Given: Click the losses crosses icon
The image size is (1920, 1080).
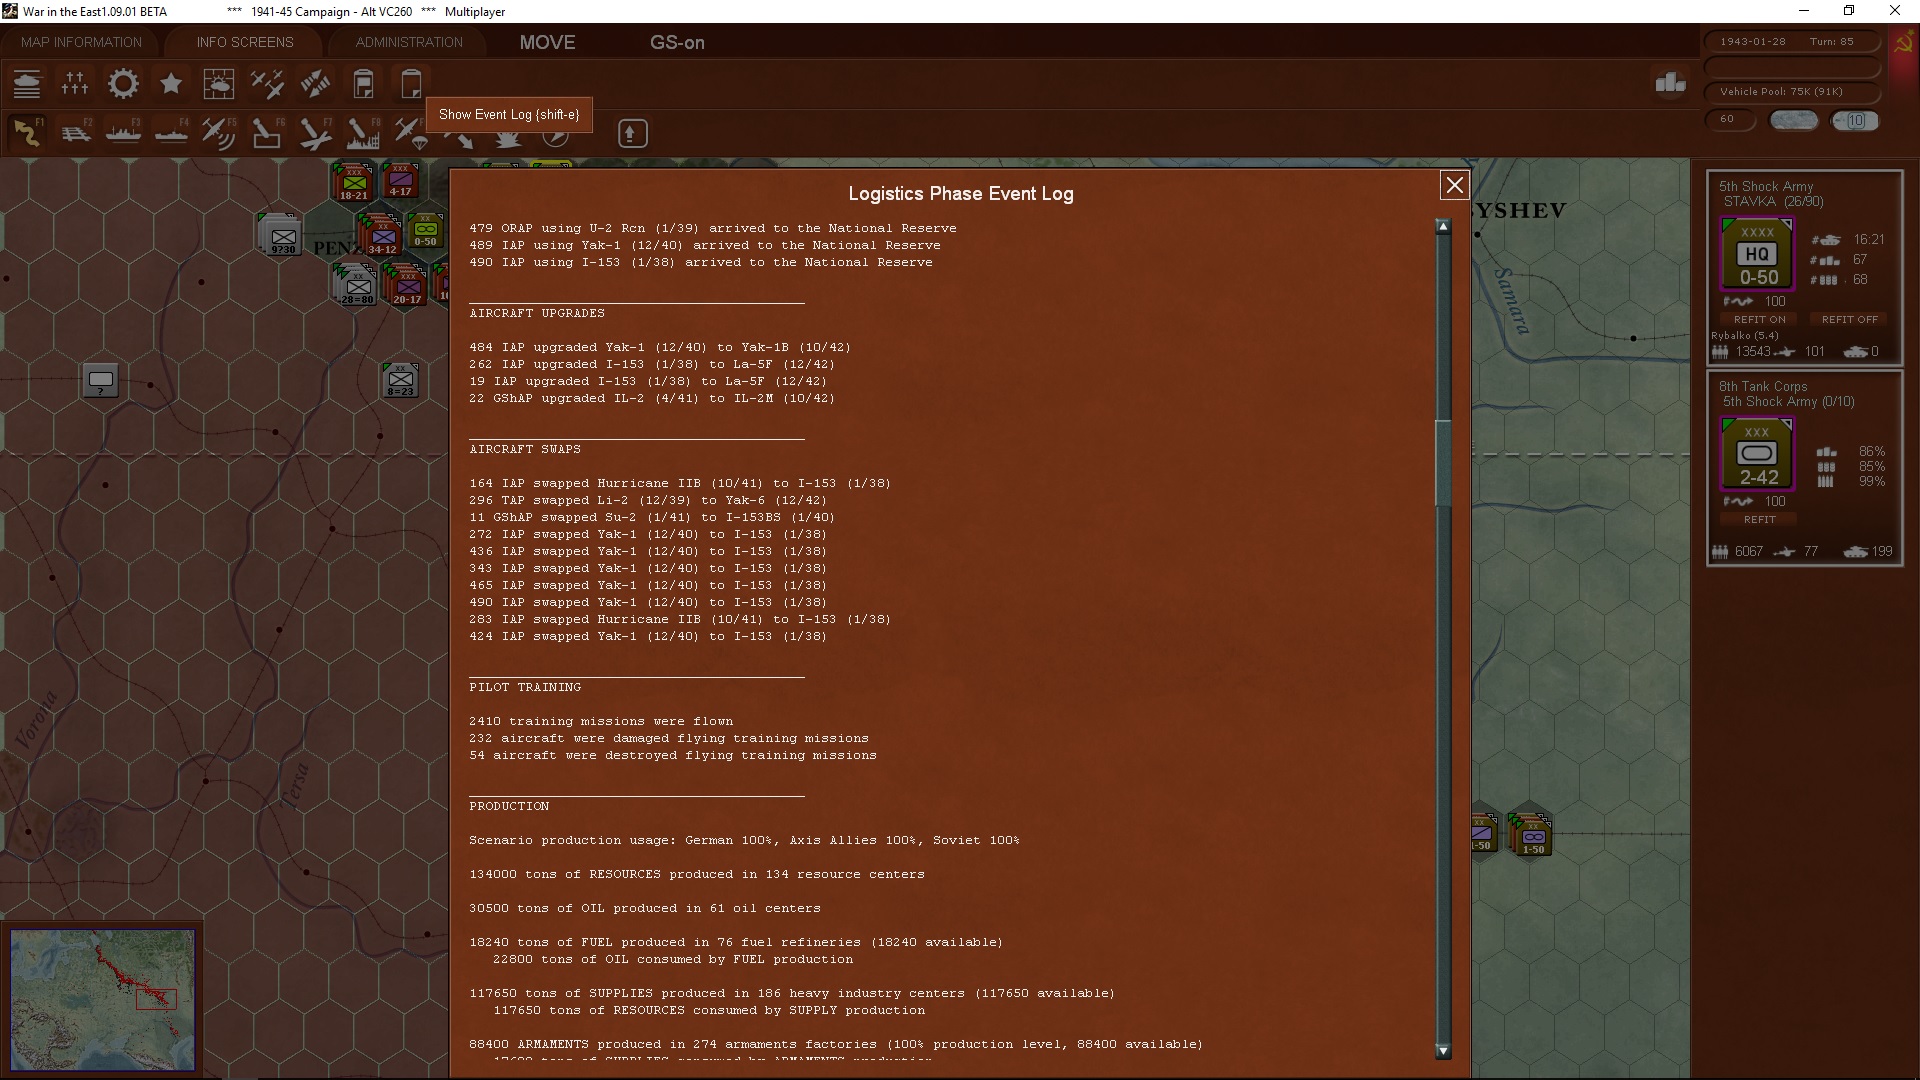Looking at the screenshot, I should [75, 84].
